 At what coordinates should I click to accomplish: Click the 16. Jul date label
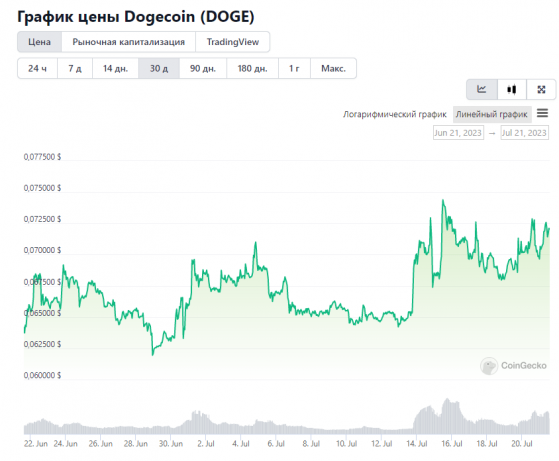452,444
